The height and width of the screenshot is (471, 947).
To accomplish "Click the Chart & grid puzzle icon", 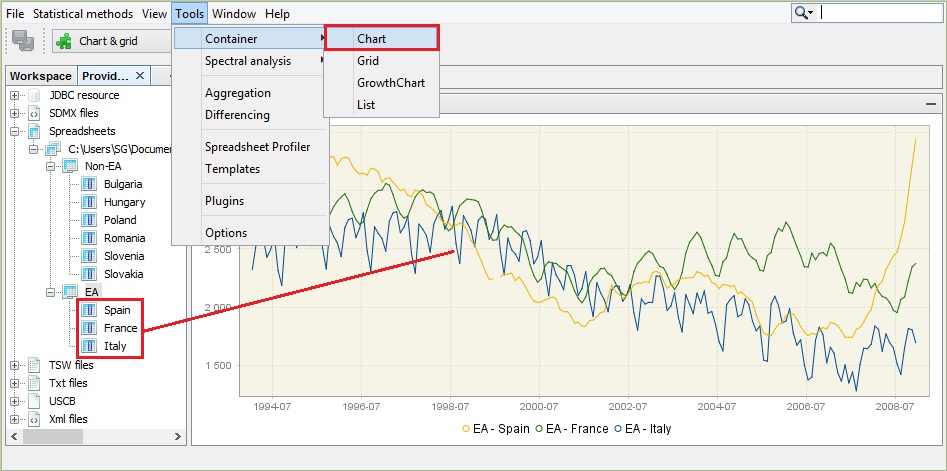I will point(65,41).
